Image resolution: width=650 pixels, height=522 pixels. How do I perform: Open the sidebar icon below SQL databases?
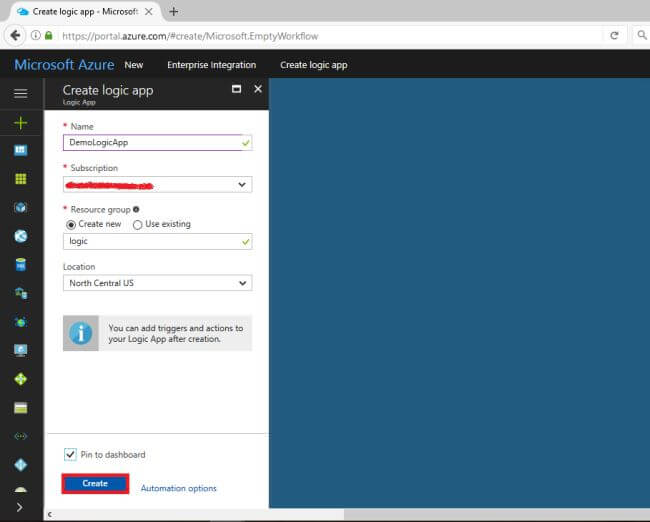point(20,293)
